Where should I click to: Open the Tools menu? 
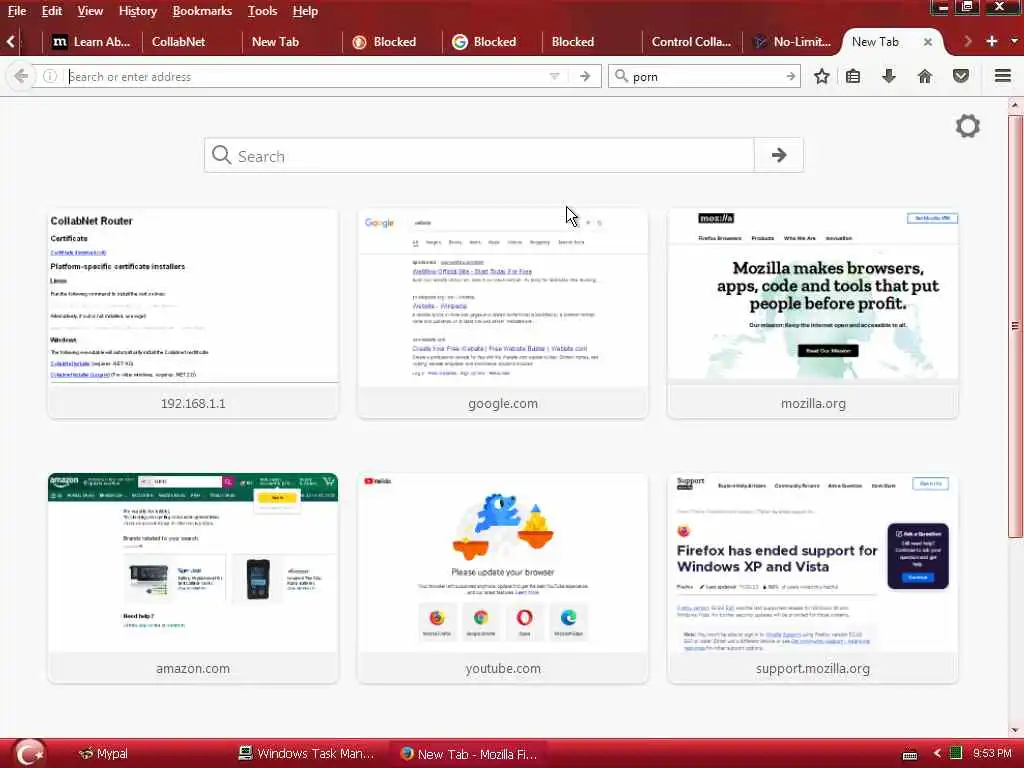(263, 11)
